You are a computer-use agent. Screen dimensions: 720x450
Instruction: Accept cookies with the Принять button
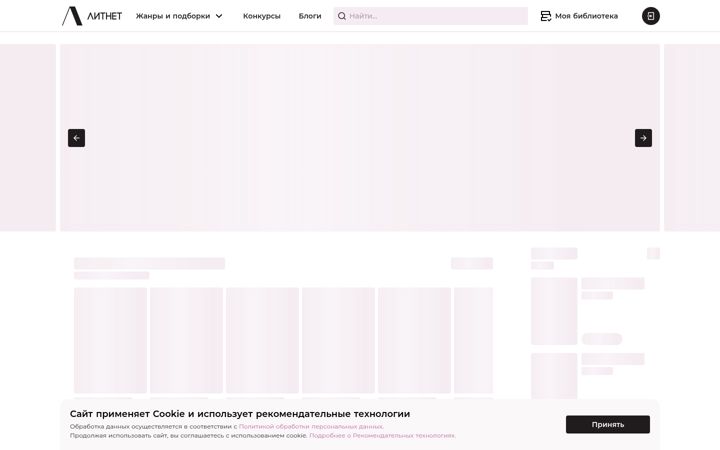tap(608, 424)
